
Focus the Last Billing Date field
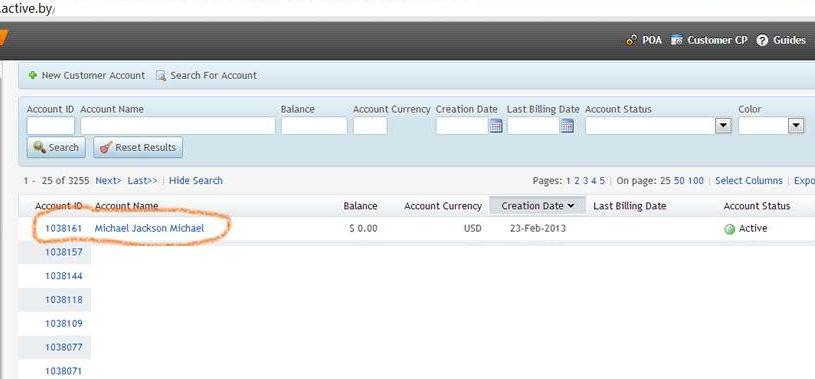coord(533,126)
